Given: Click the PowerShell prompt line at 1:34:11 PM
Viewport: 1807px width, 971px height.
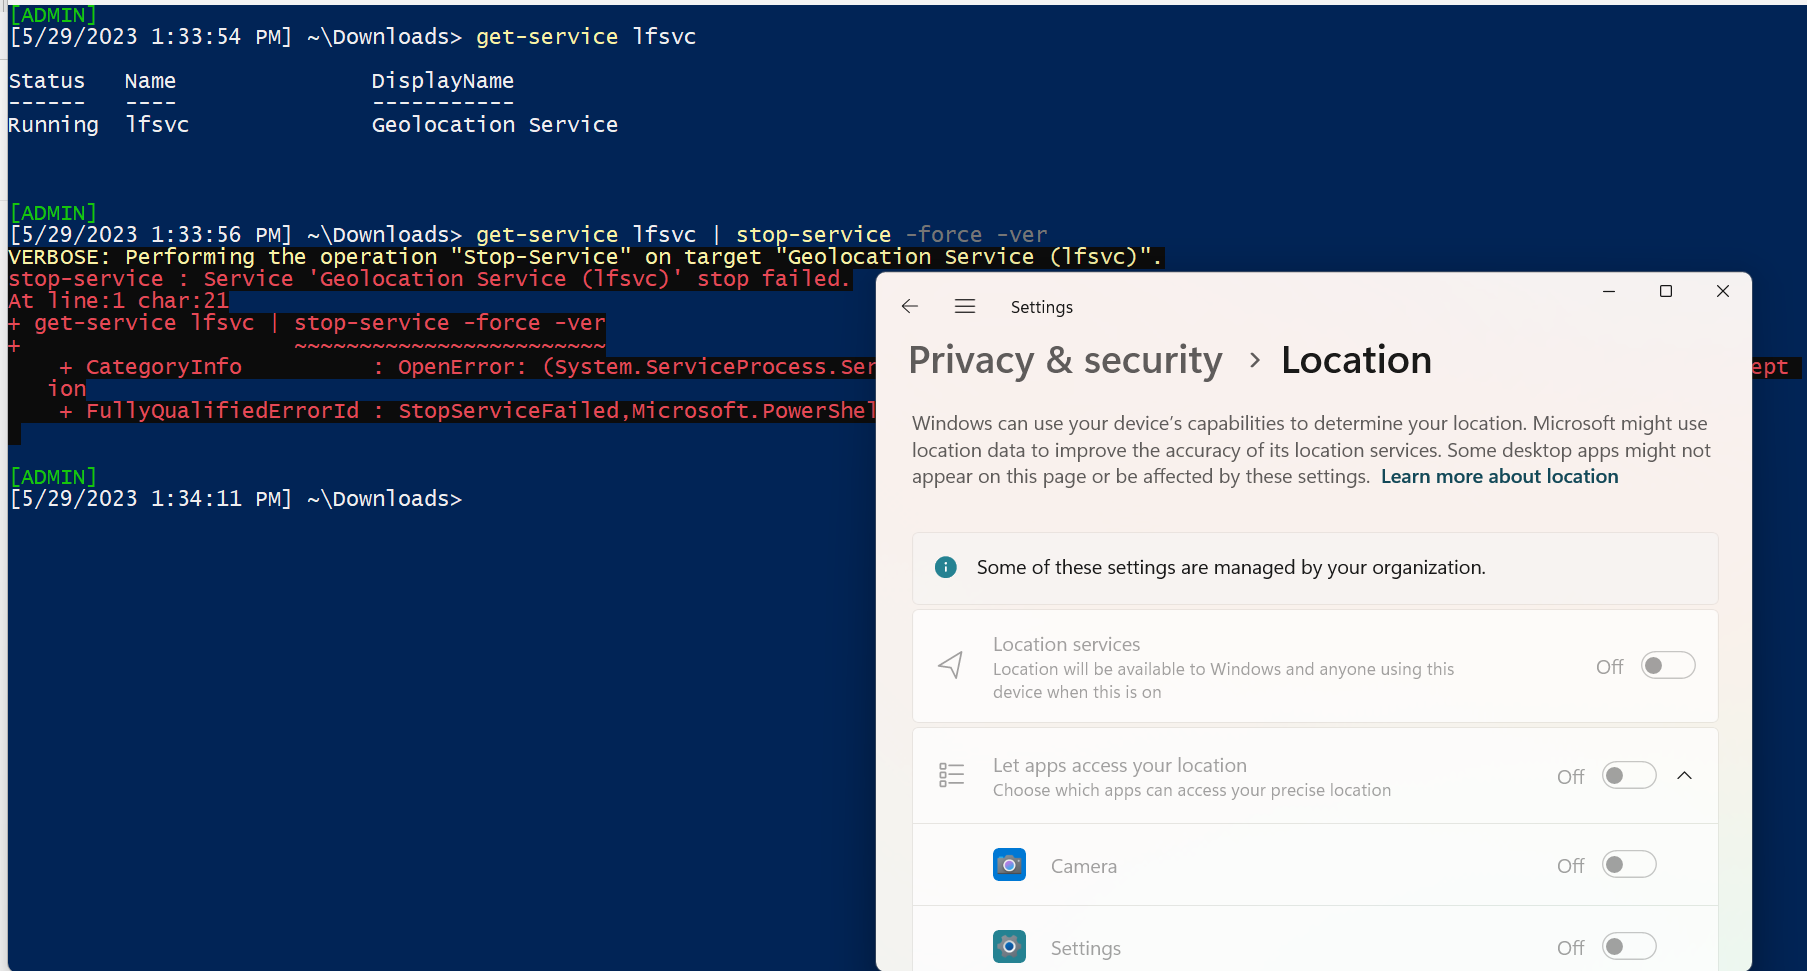Looking at the screenshot, I should pos(236,498).
